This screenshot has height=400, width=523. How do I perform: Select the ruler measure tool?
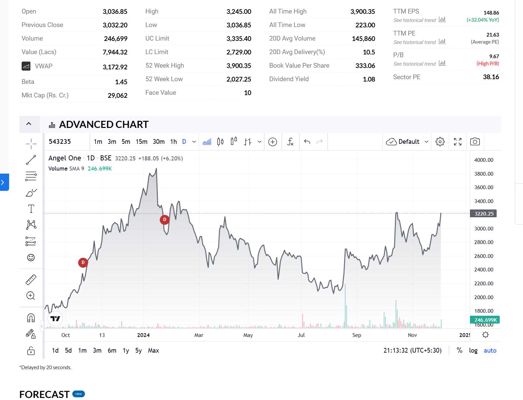coord(31,280)
